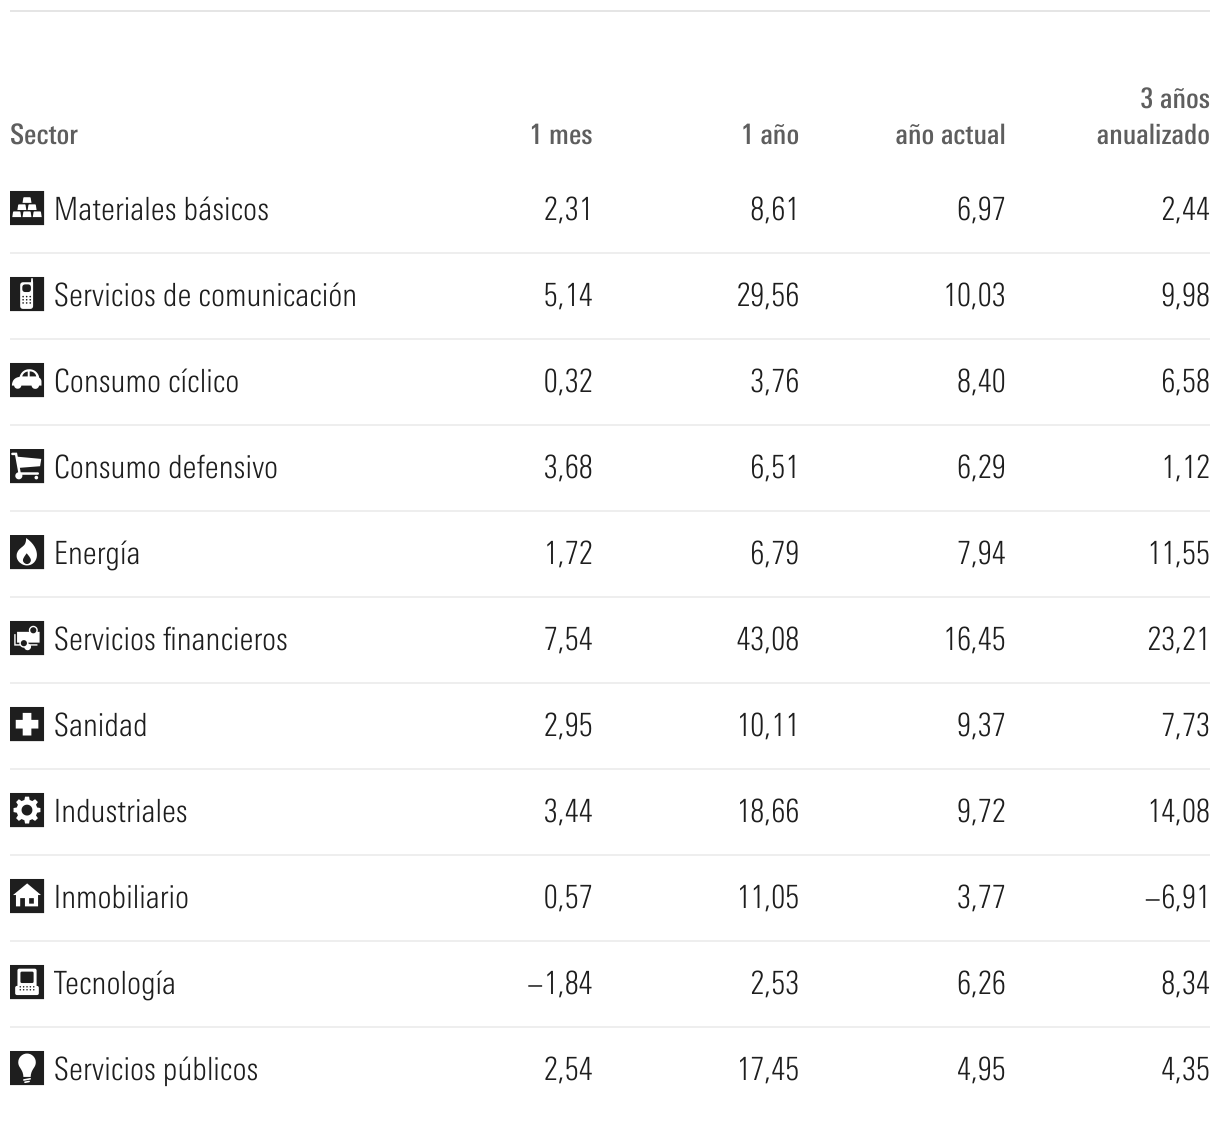This screenshot has width=1220, height=1122.
Task: Sort by 3 años anualizado header
Action: [1153, 117]
